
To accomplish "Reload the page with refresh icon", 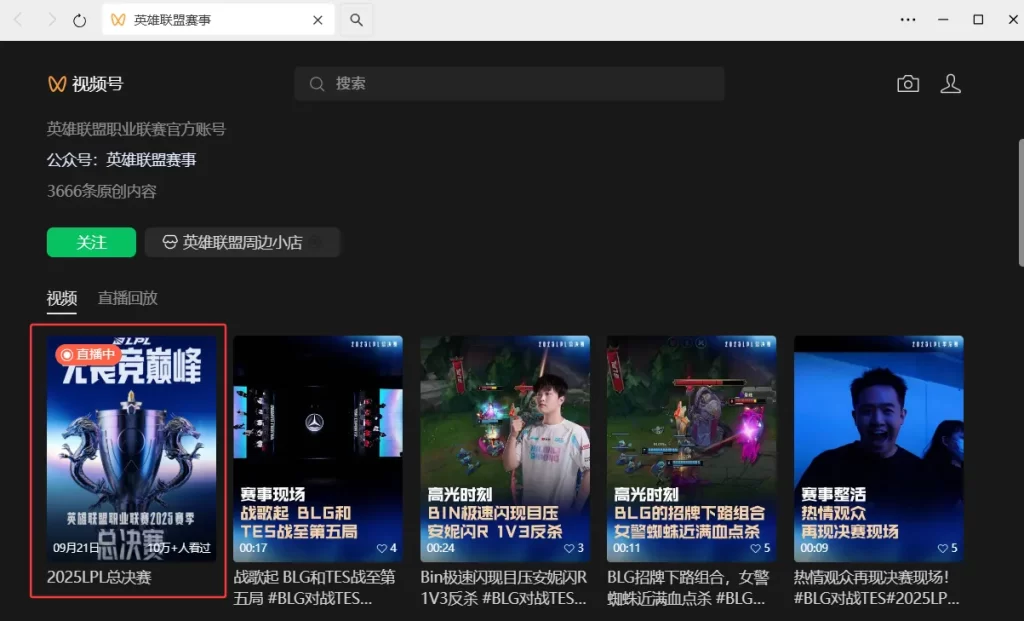I will point(80,20).
